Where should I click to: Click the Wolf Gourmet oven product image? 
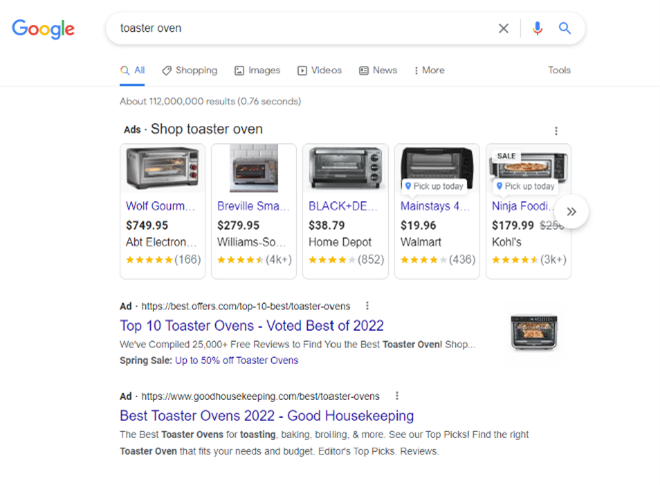162,168
